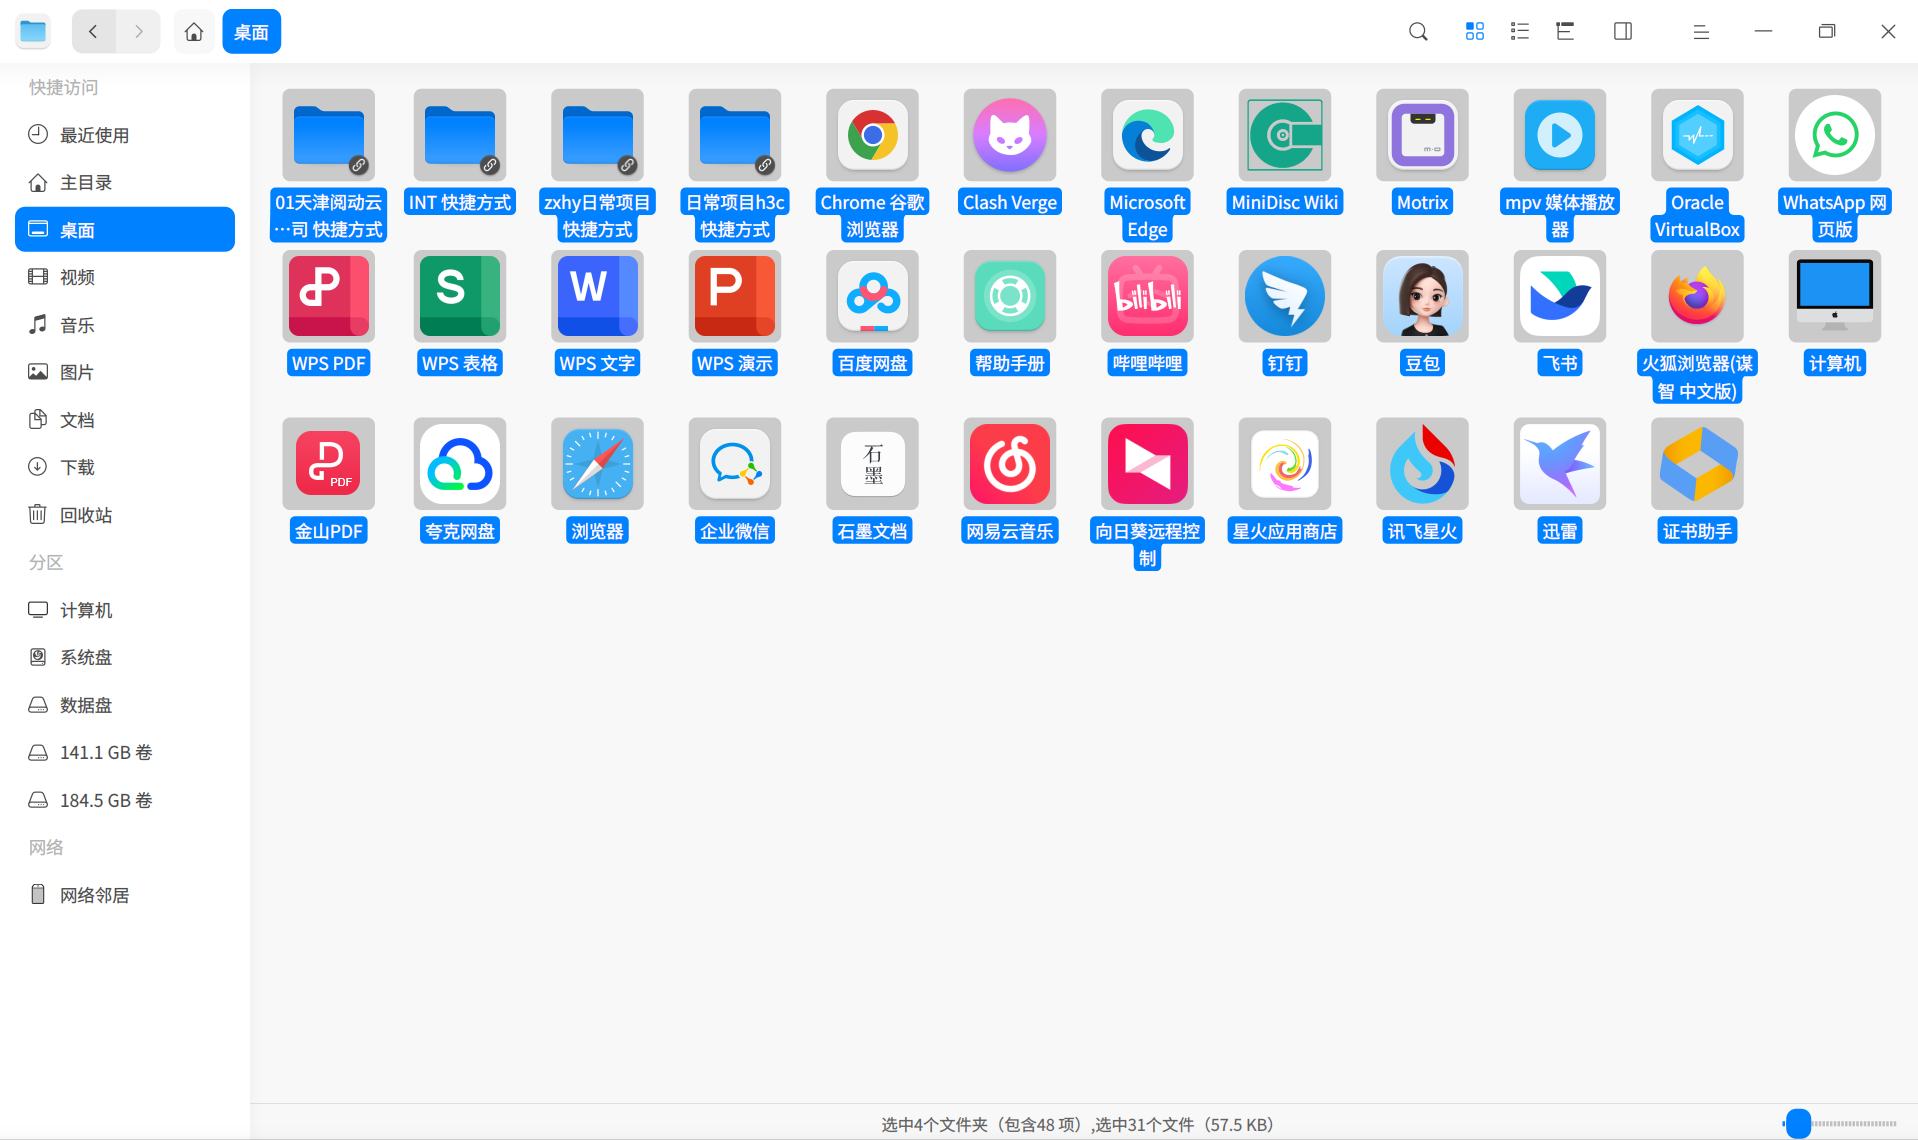Click the 百度网盘 icon
Viewport: 1918px width, 1140px height.
(x=872, y=296)
